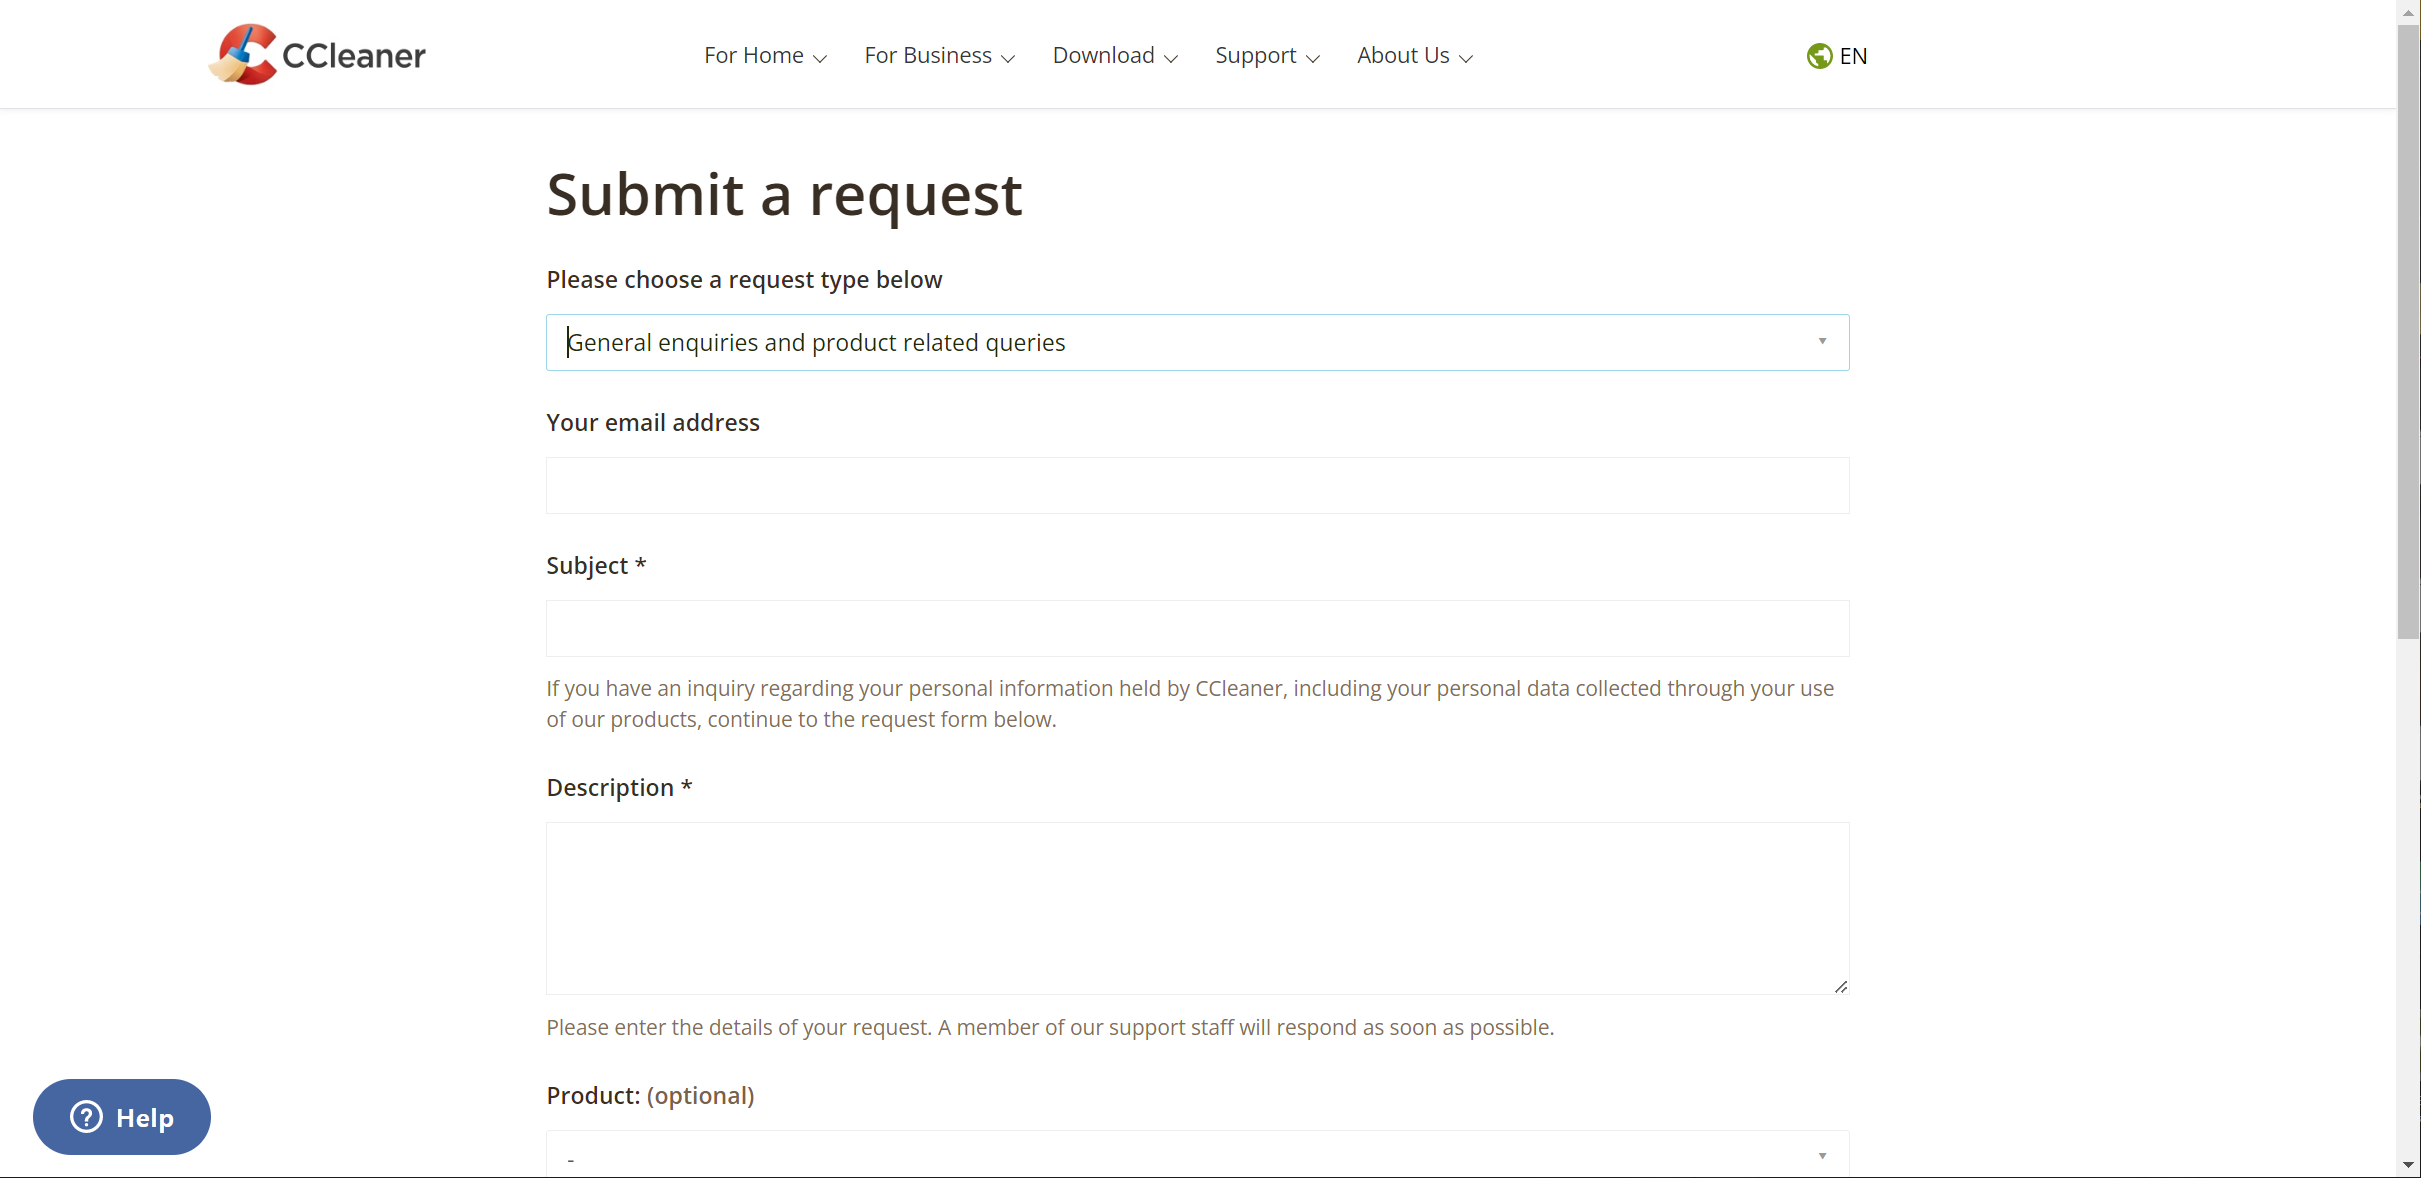Click the request type dropdown arrow
The image size is (2421, 1178).
coord(1822,342)
